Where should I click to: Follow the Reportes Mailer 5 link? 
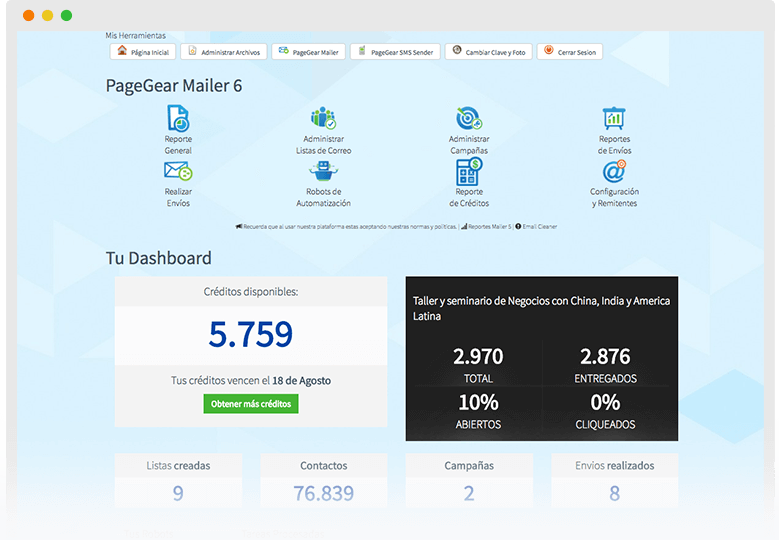(x=489, y=227)
